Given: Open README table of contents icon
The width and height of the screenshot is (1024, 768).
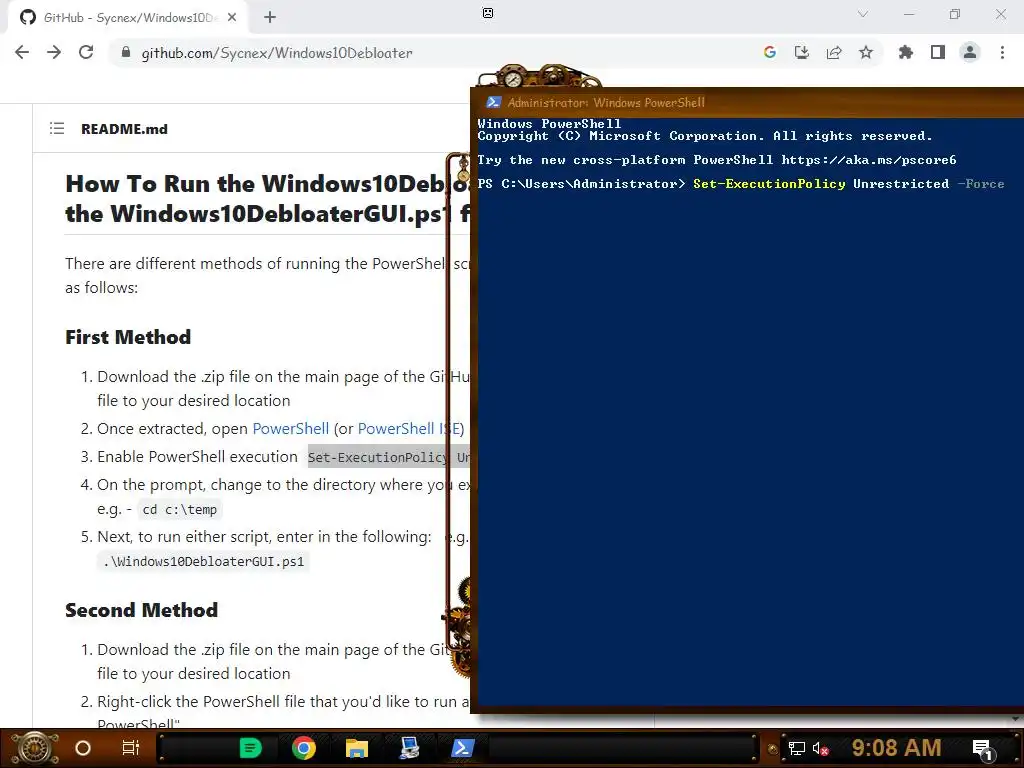Looking at the screenshot, I should (57, 129).
